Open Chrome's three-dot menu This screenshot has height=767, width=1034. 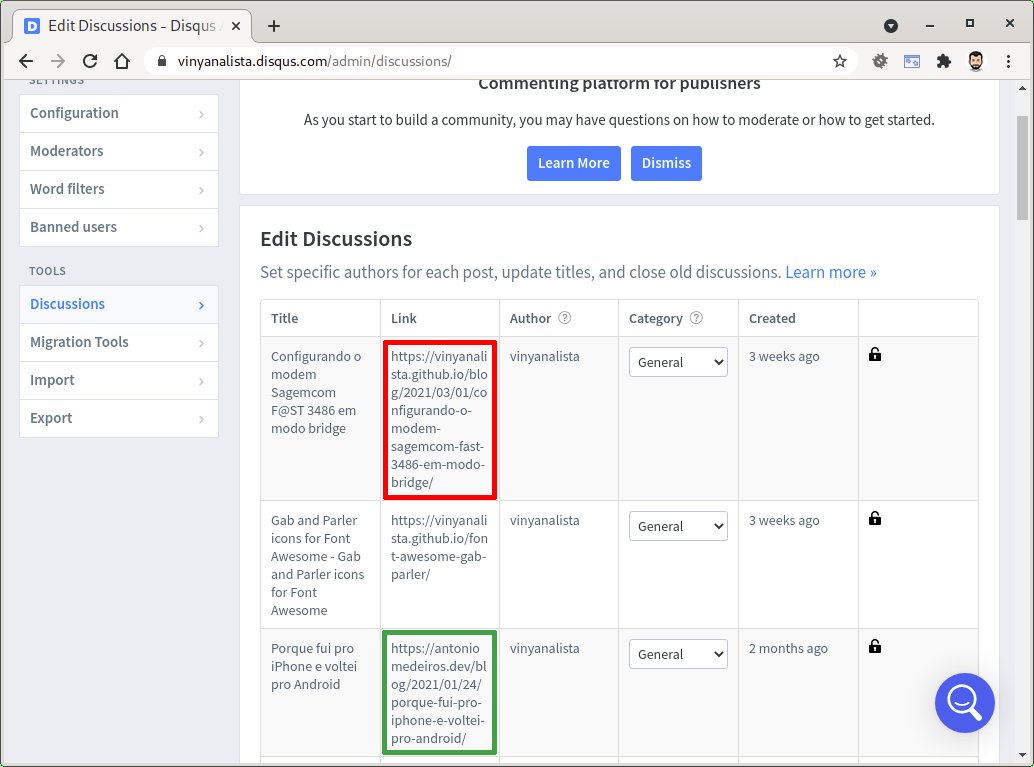1008,61
